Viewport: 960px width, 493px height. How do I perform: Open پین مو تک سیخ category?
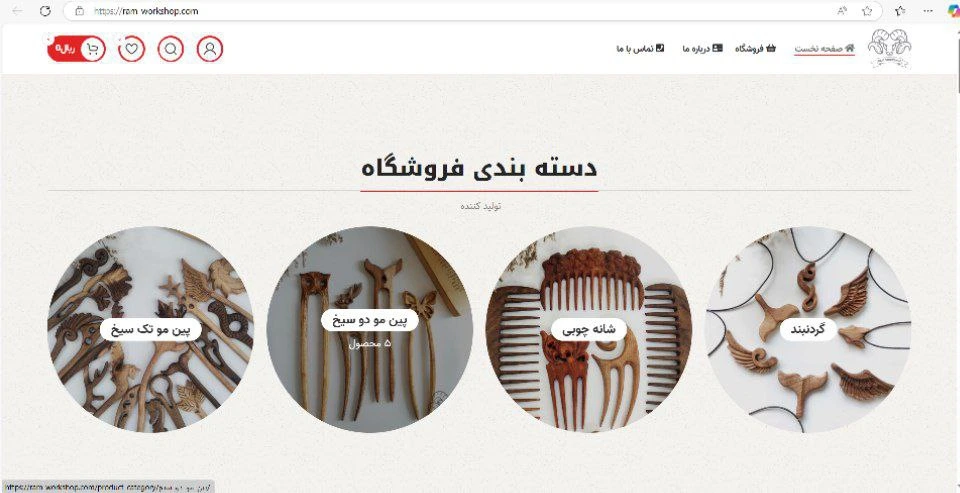(151, 329)
